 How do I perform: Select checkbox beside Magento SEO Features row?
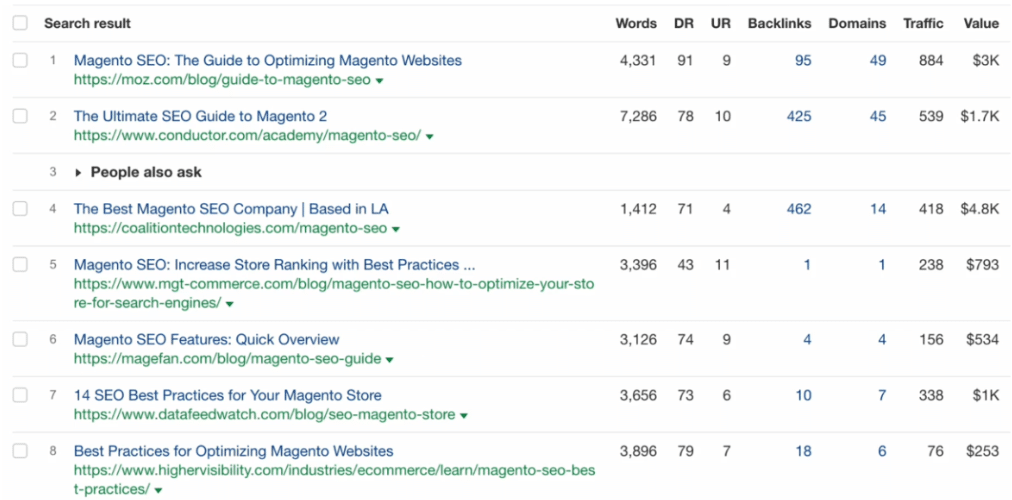(20, 339)
